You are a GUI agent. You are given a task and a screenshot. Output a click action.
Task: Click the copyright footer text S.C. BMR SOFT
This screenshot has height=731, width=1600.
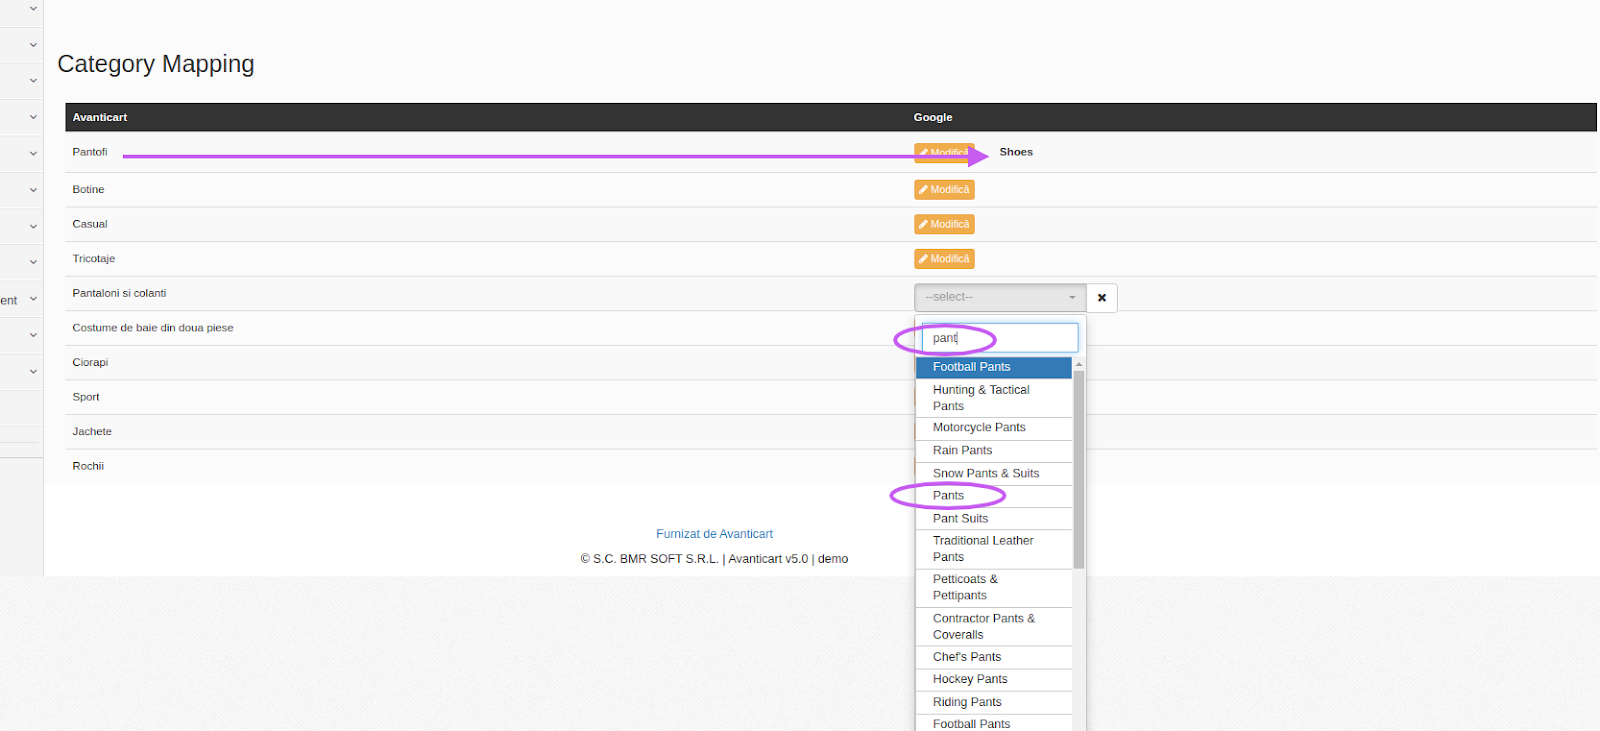coord(714,559)
